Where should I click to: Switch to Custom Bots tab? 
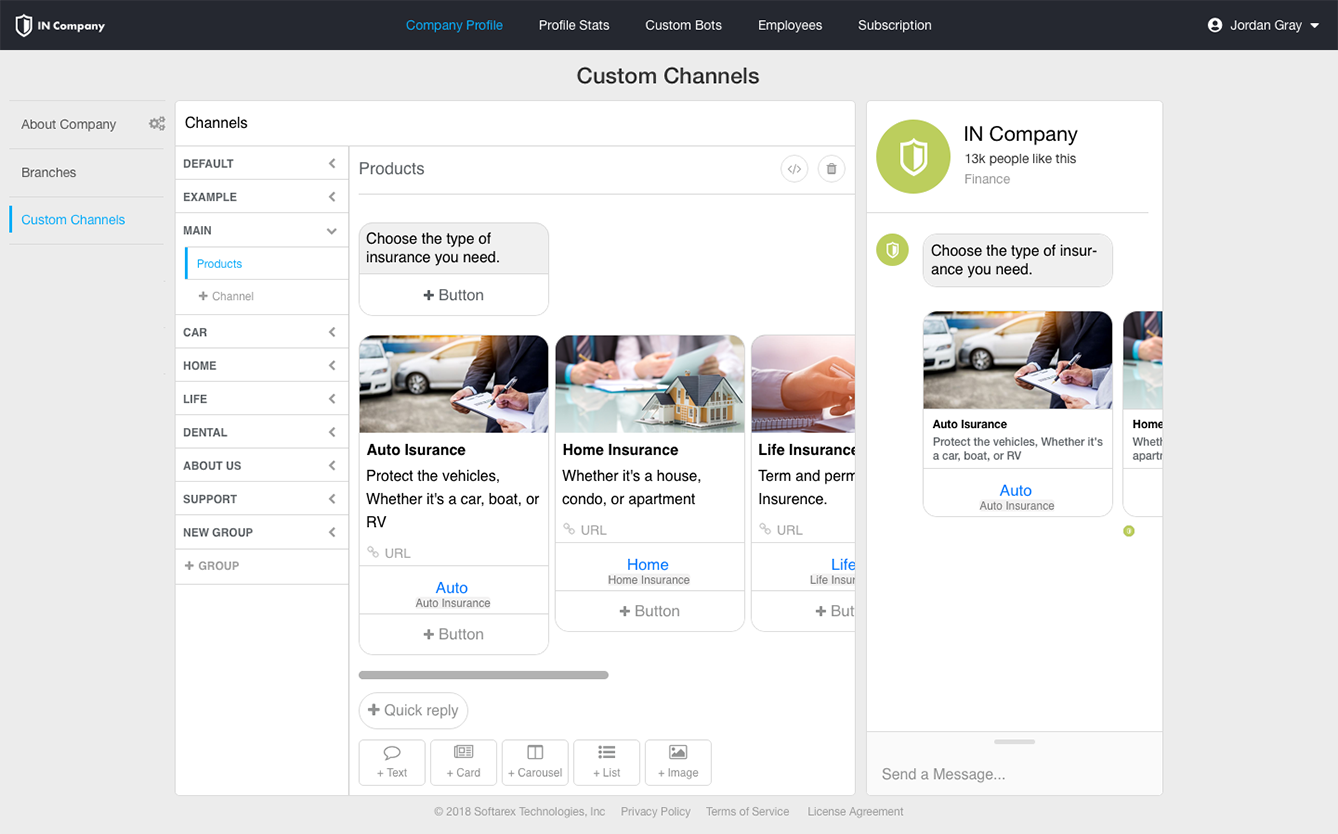click(x=683, y=25)
